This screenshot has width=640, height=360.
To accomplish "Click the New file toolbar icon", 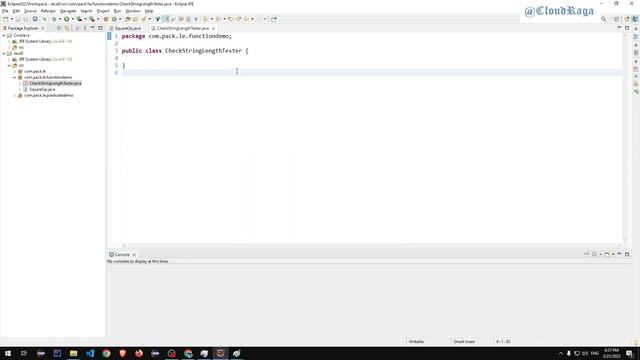I will click(5, 19).
